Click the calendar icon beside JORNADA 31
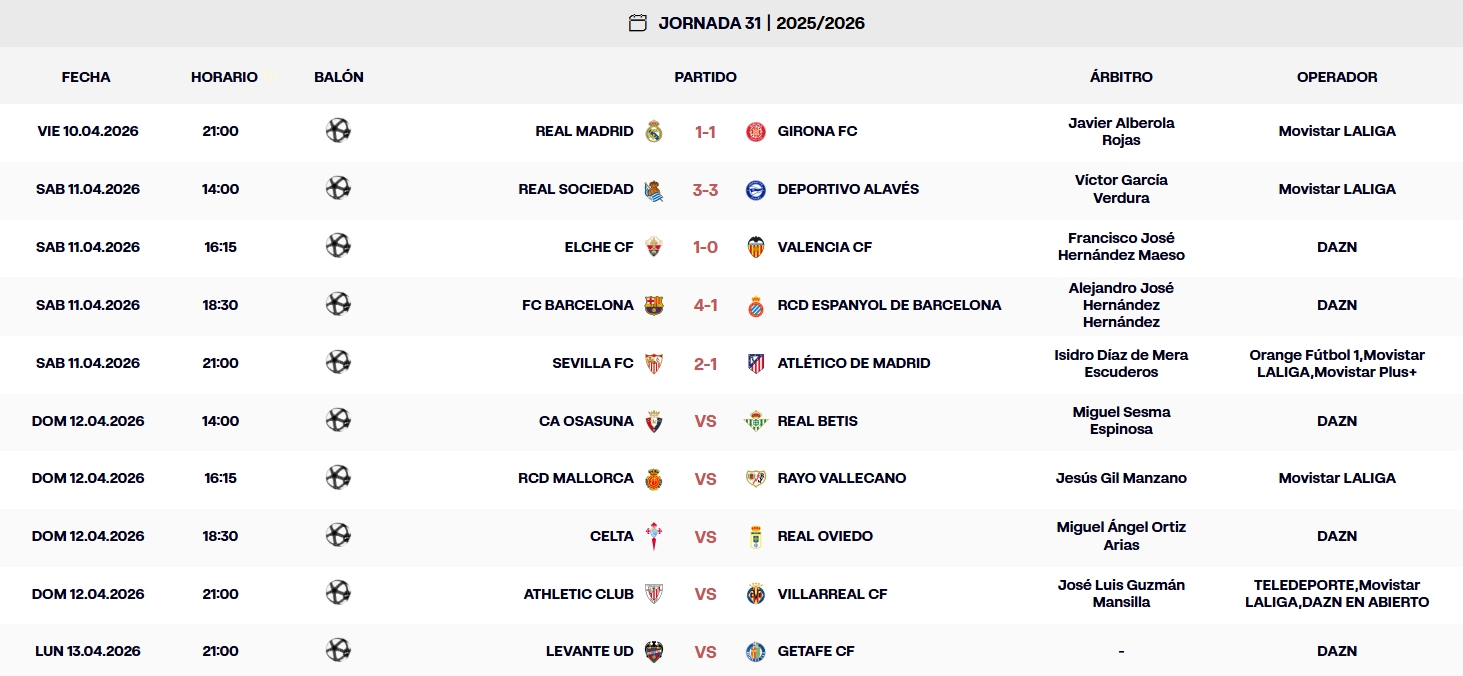Screen dimensions: 1463x676 coord(636,22)
